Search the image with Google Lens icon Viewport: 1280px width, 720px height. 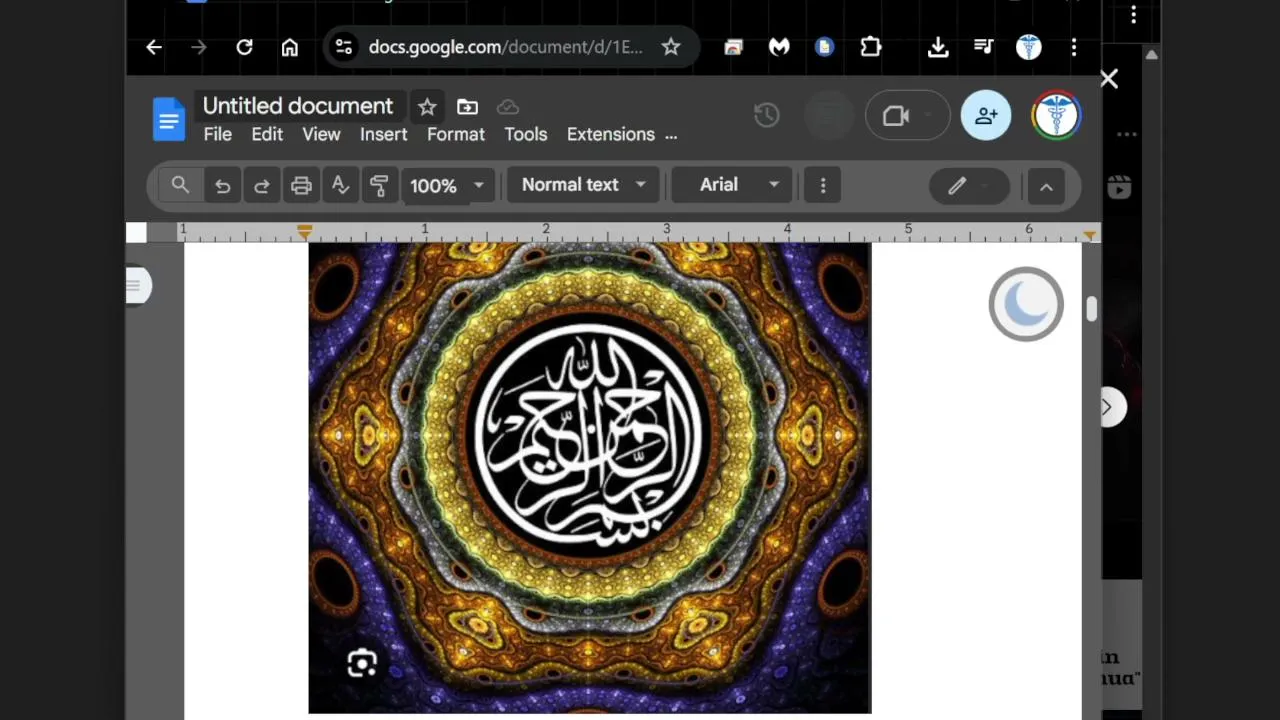362,664
